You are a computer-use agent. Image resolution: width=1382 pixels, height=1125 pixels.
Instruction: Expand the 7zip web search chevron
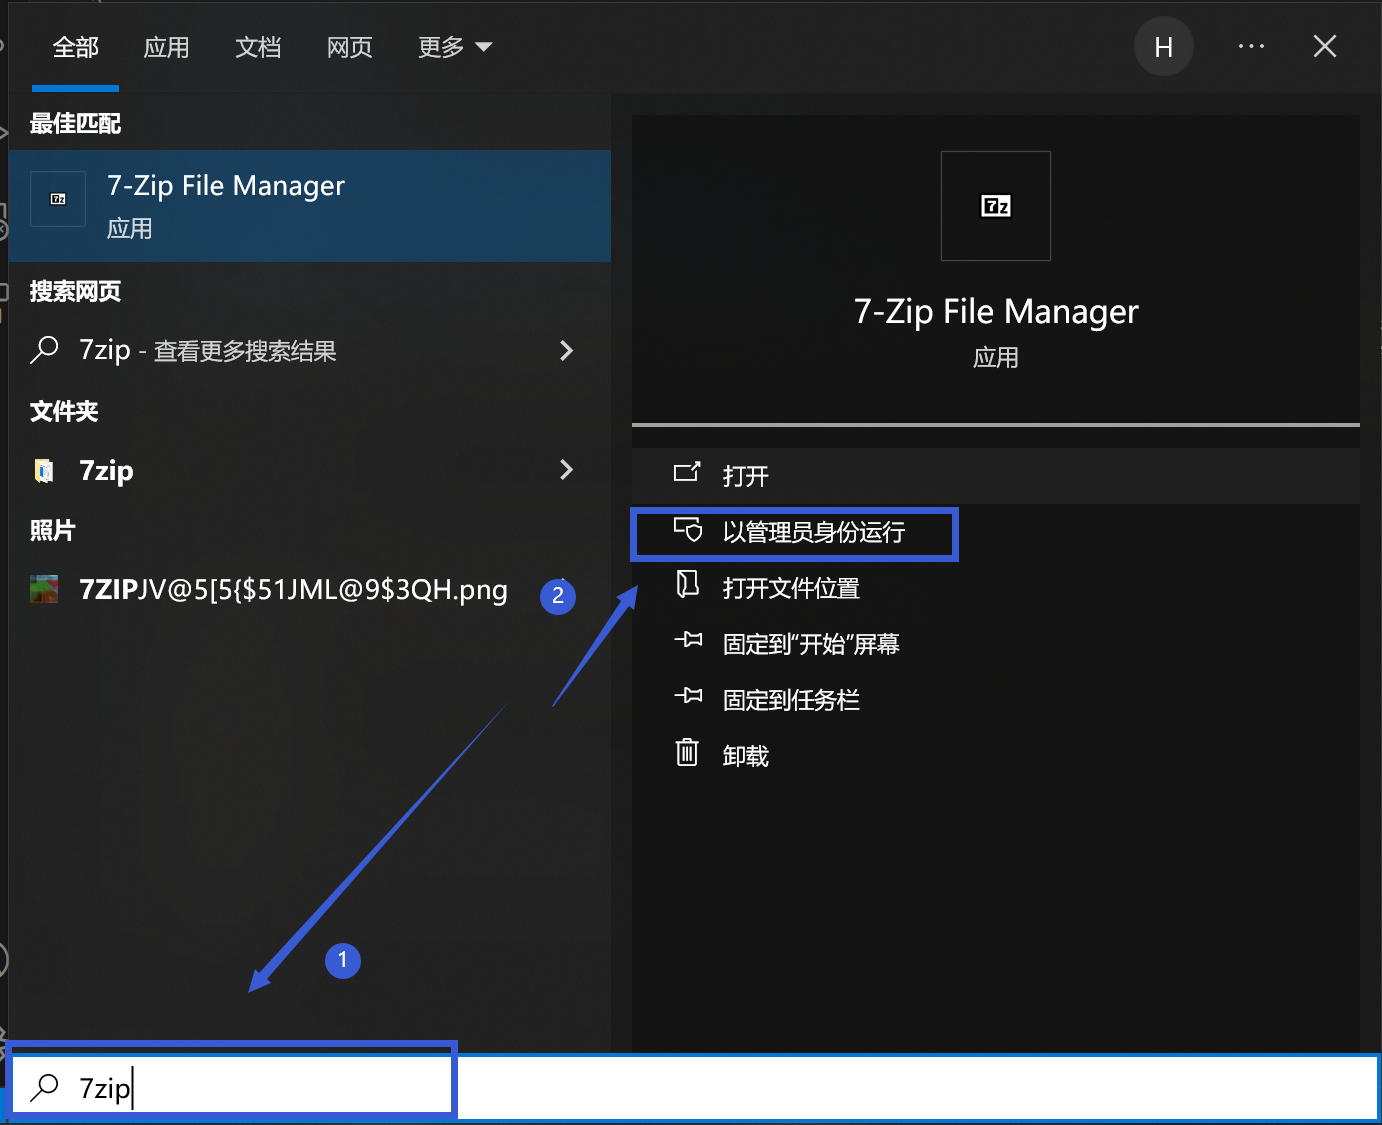tap(566, 350)
